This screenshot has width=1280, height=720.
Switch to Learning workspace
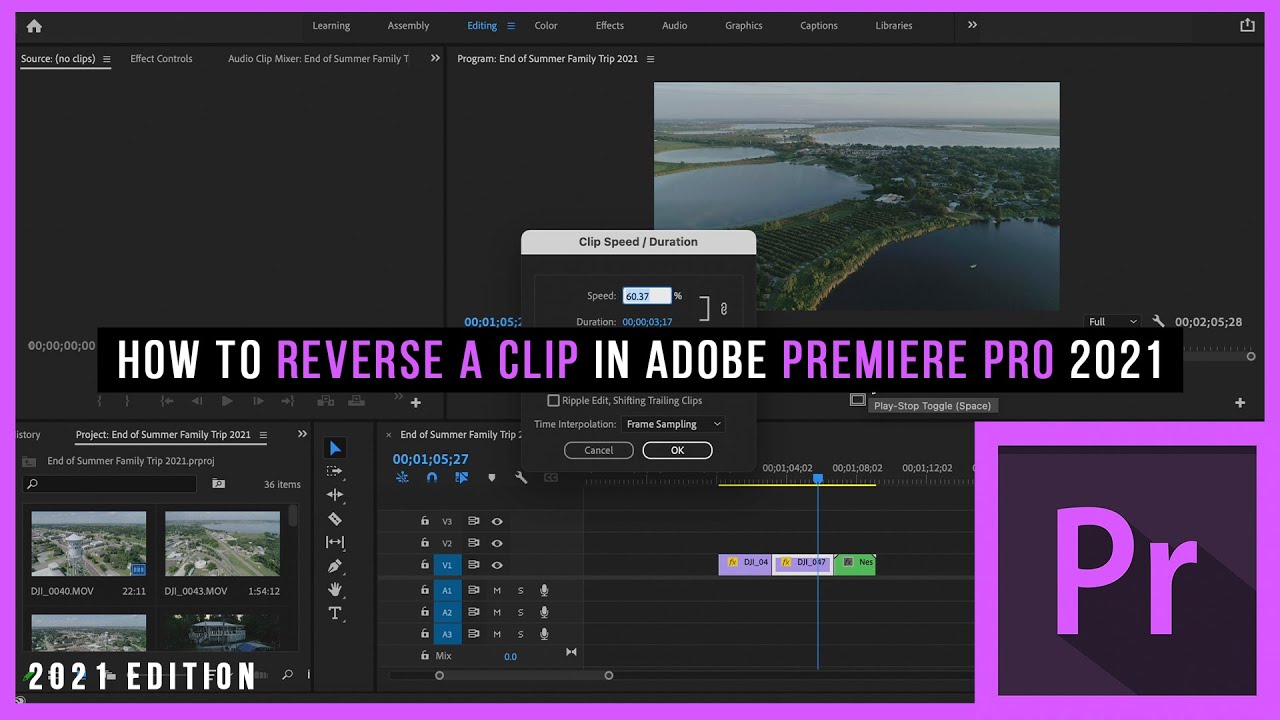(x=331, y=26)
